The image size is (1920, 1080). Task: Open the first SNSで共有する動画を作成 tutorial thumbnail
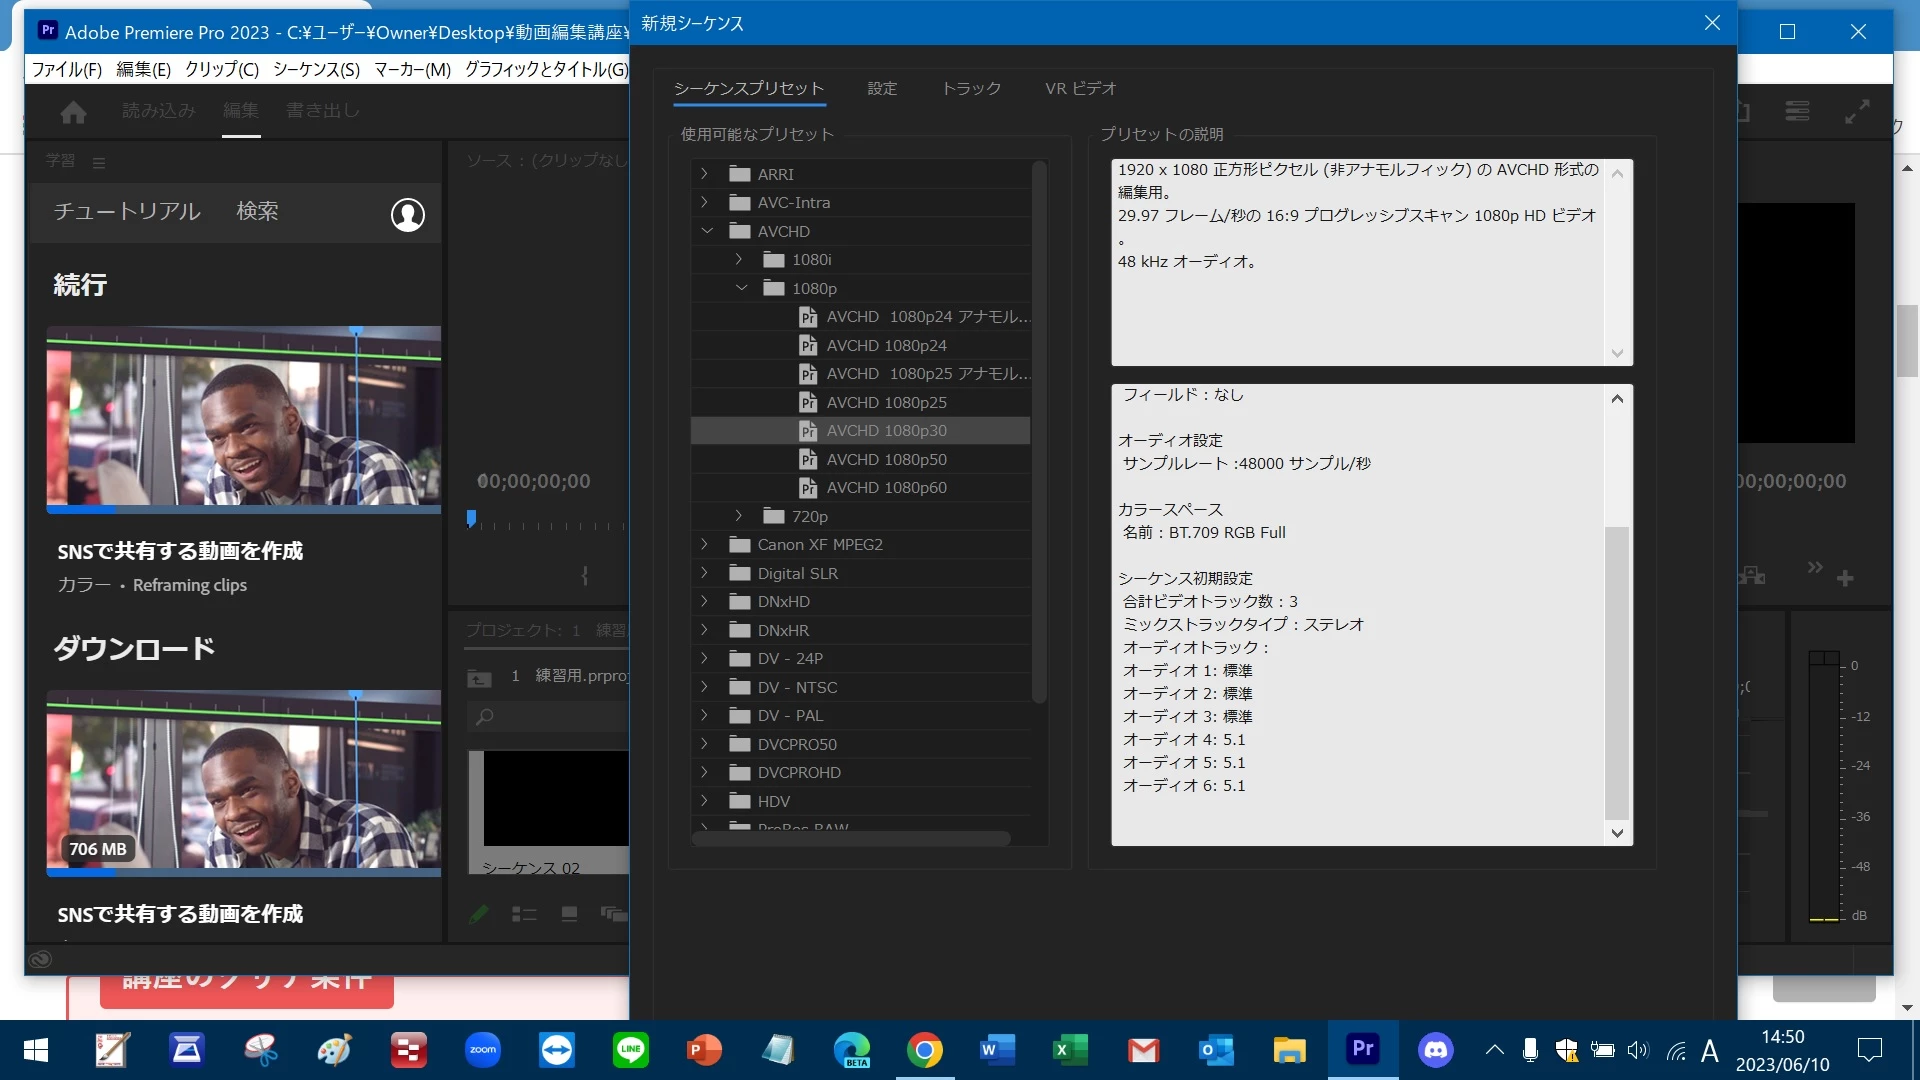click(x=243, y=418)
